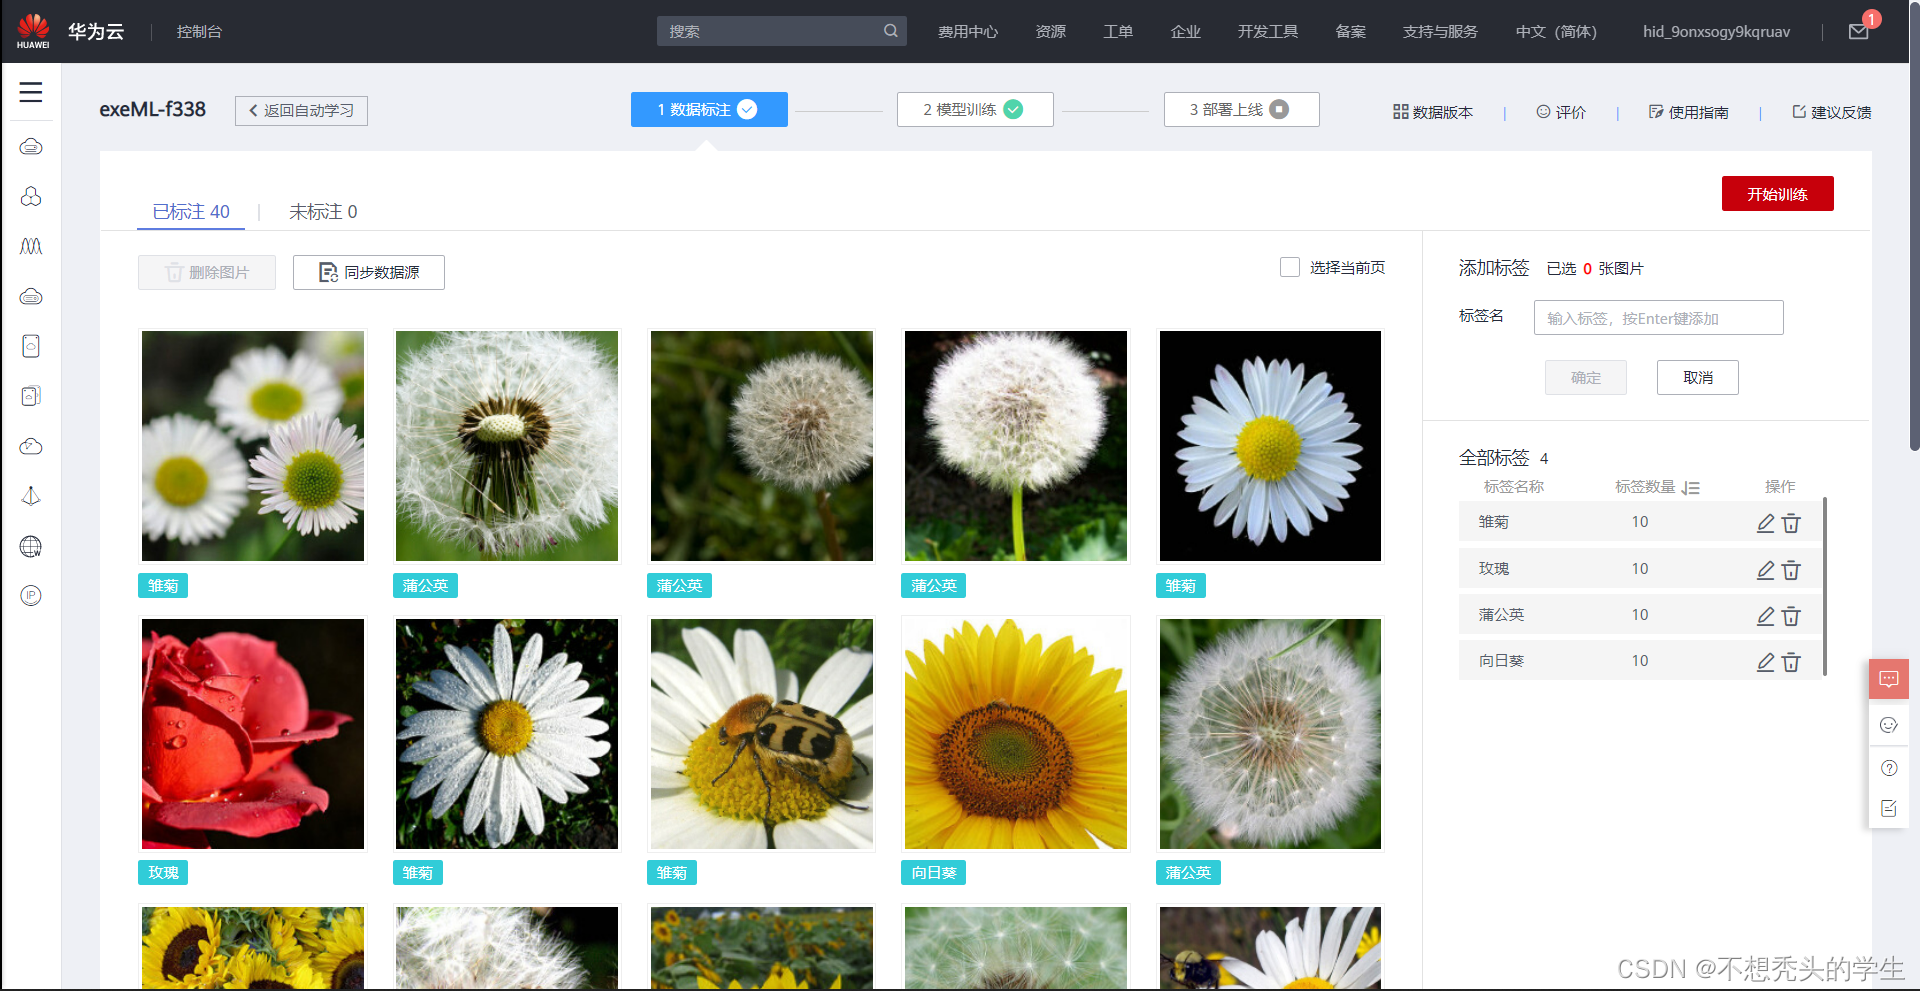Viewport: 1920px width, 991px height.
Task: Open 费用中心 in top menu
Action: 968,31
